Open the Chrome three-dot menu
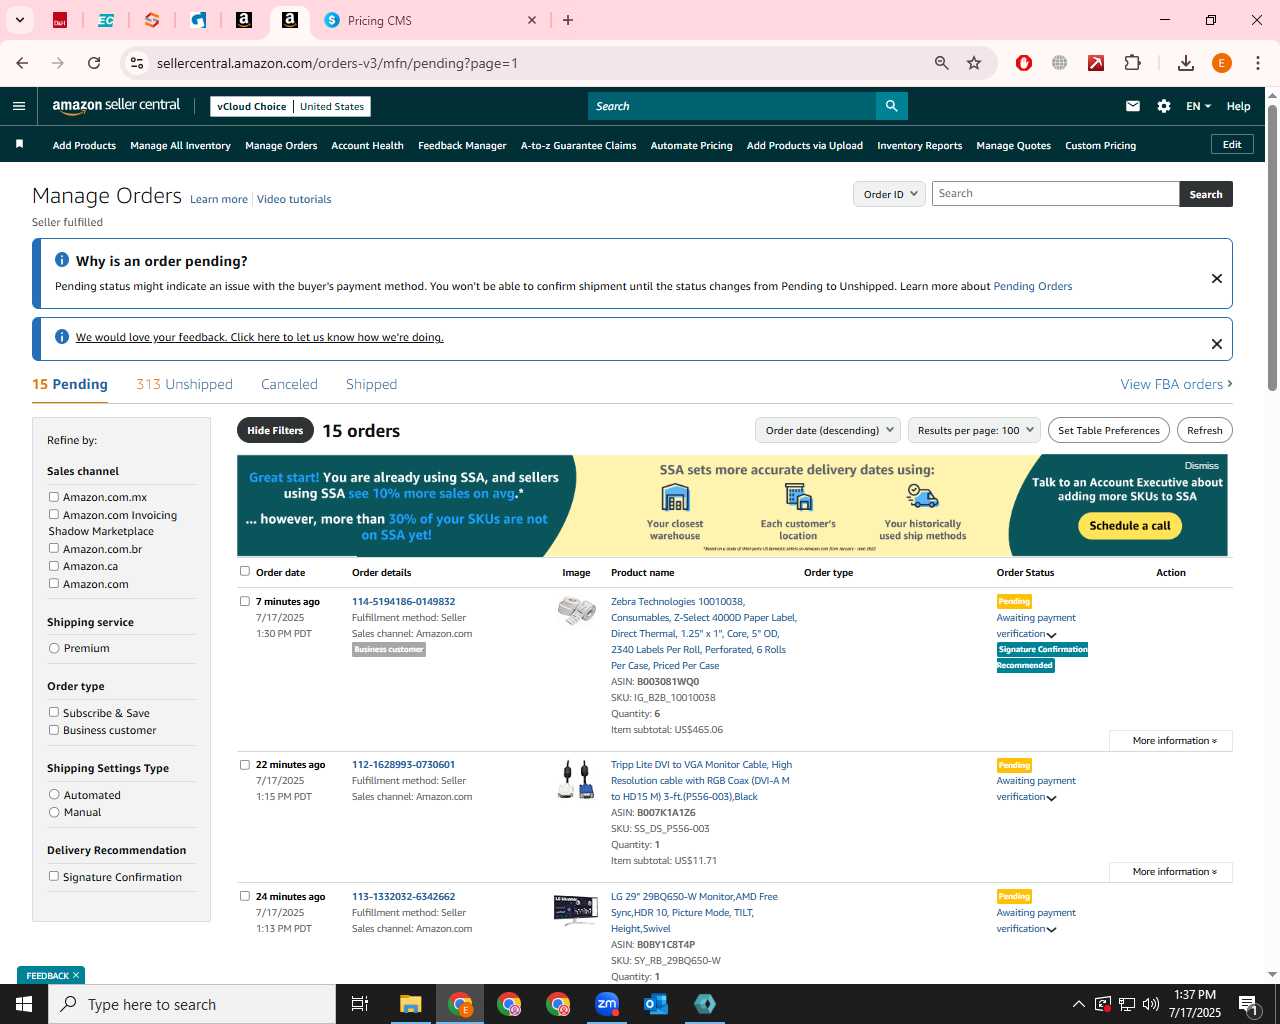 click(x=1258, y=63)
